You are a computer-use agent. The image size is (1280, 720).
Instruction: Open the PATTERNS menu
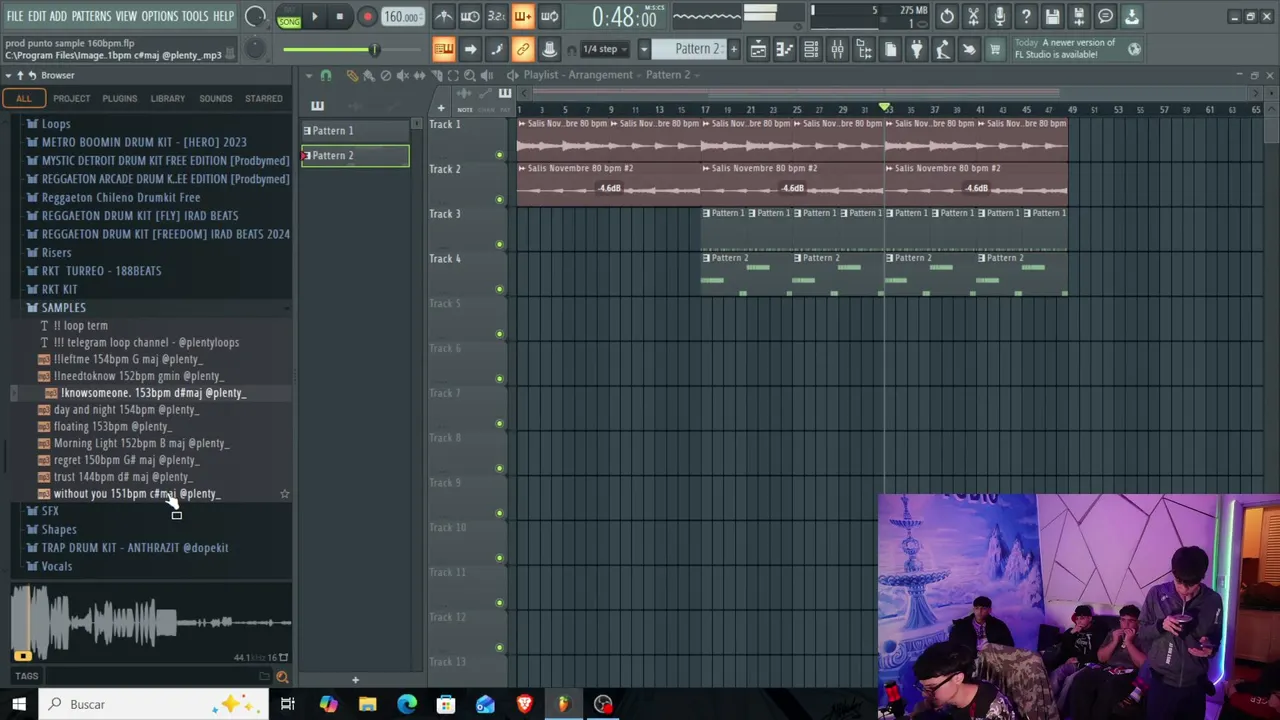pyautogui.click(x=91, y=16)
